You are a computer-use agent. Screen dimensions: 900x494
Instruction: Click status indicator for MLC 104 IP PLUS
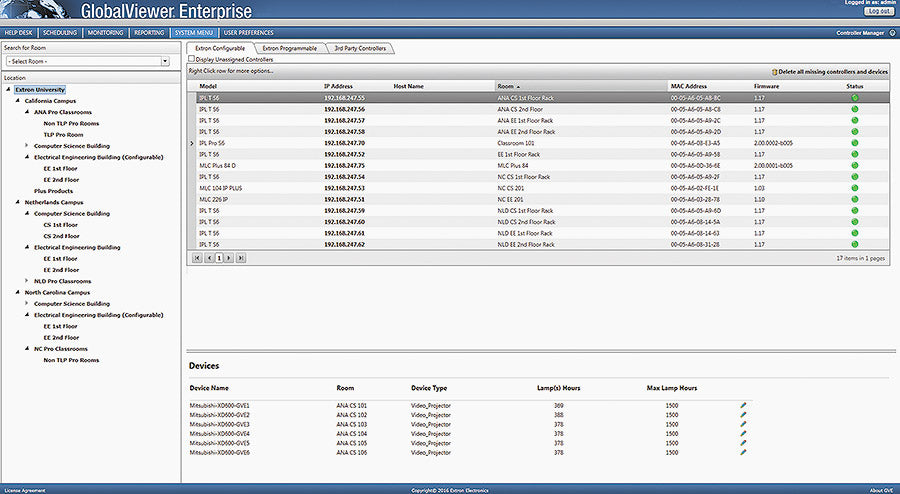pos(855,188)
